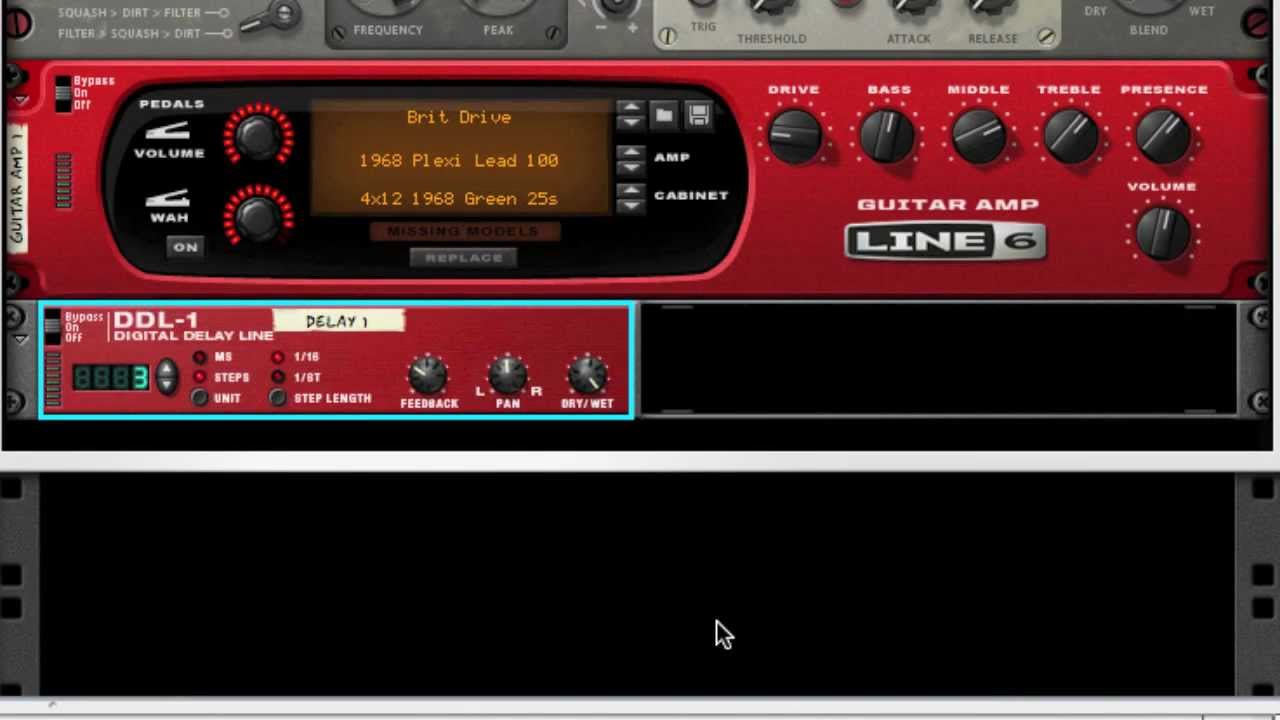Click the Treble knob
This screenshot has height=720, width=1280.
[x=1070, y=136]
